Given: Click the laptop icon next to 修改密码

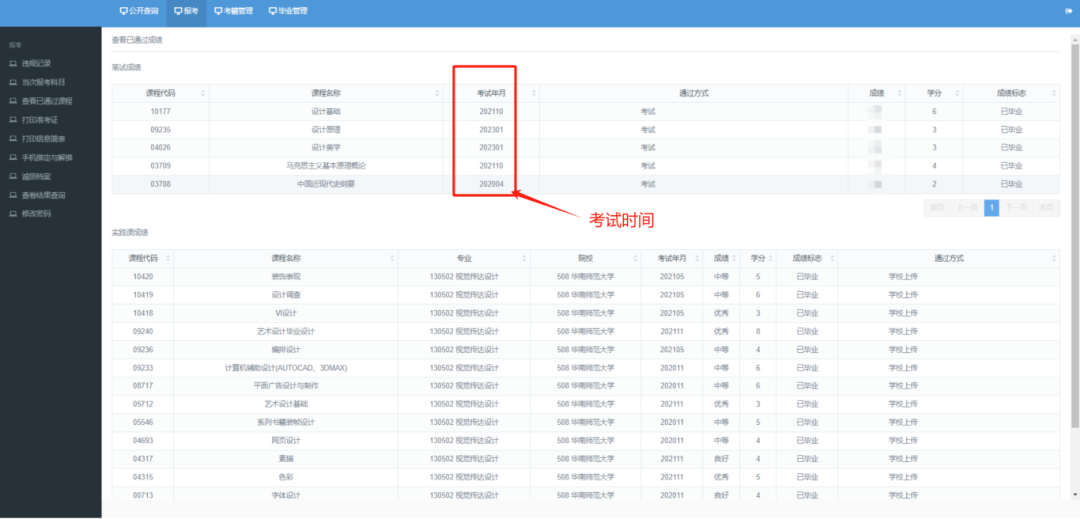Looking at the screenshot, I should point(13,214).
